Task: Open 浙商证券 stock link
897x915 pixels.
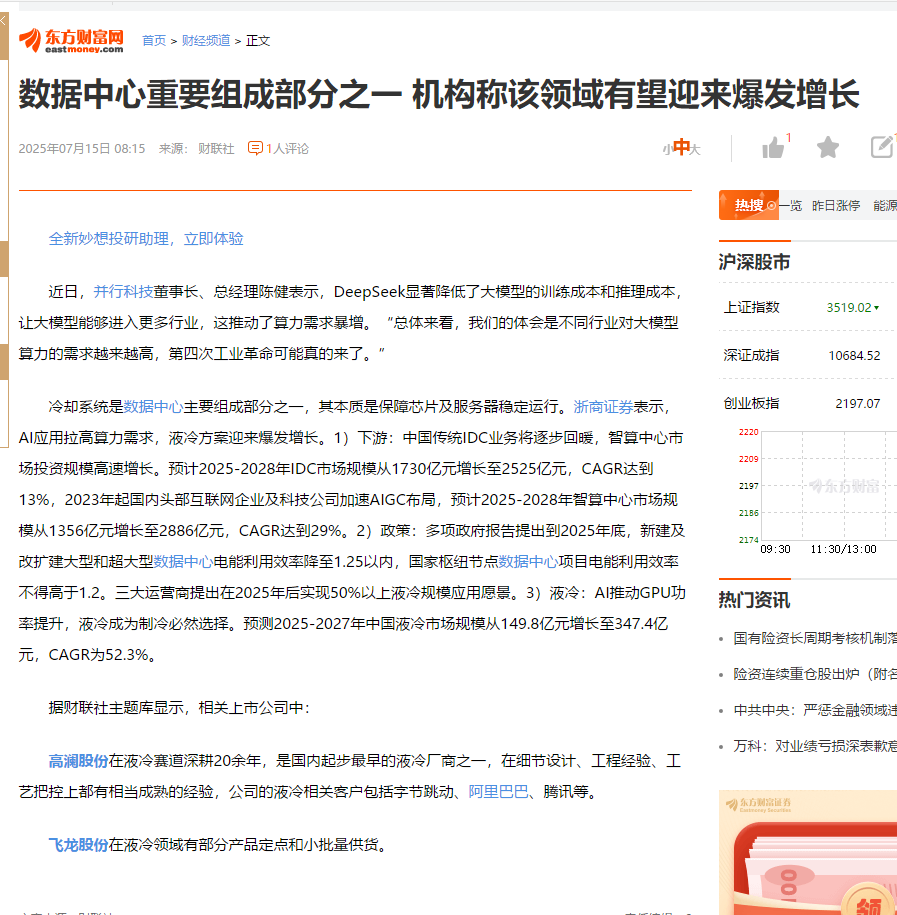Action: click(603, 407)
